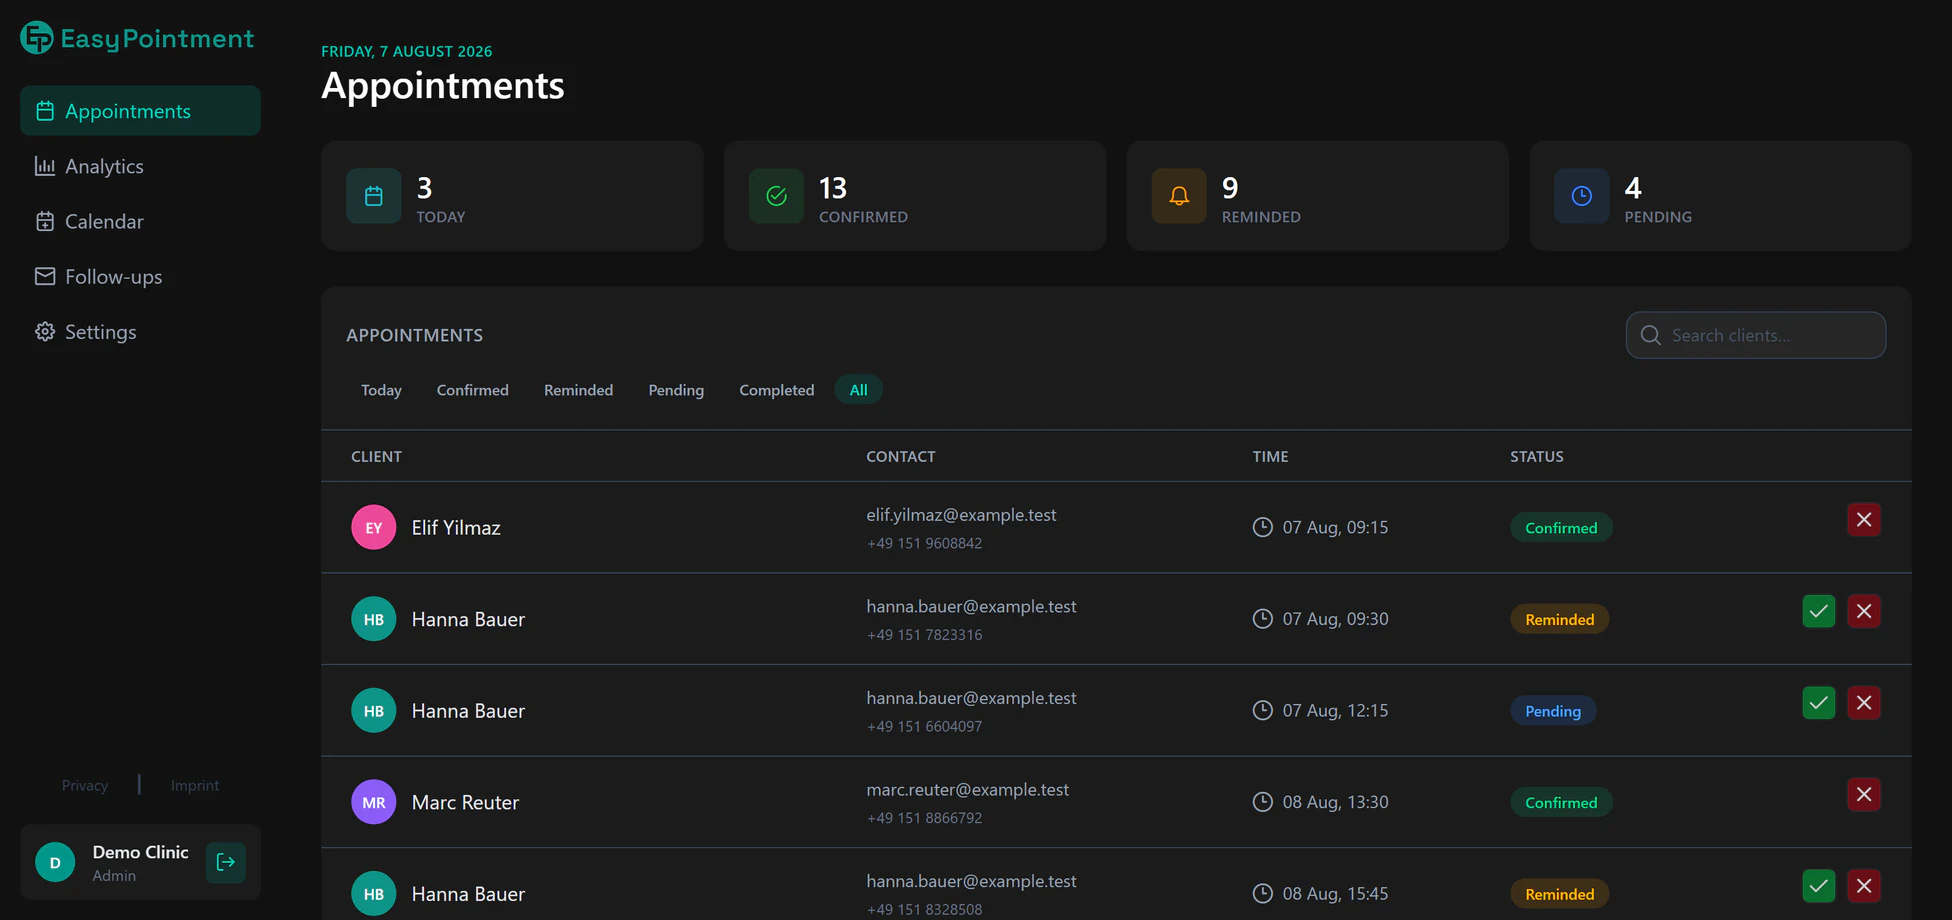Click HB avatar in the 15:45 row
The height and width of the screenshot is (920, 1952).
click(x=373, y=894)
